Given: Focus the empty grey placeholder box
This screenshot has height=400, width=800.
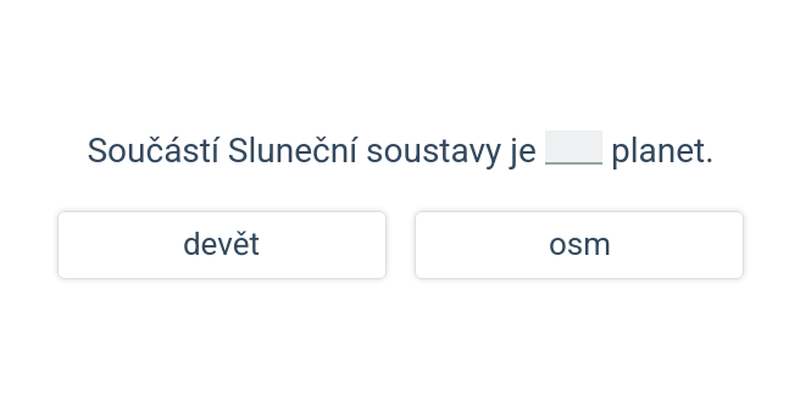Looking at the screenshot, I should tap(574, 148).
